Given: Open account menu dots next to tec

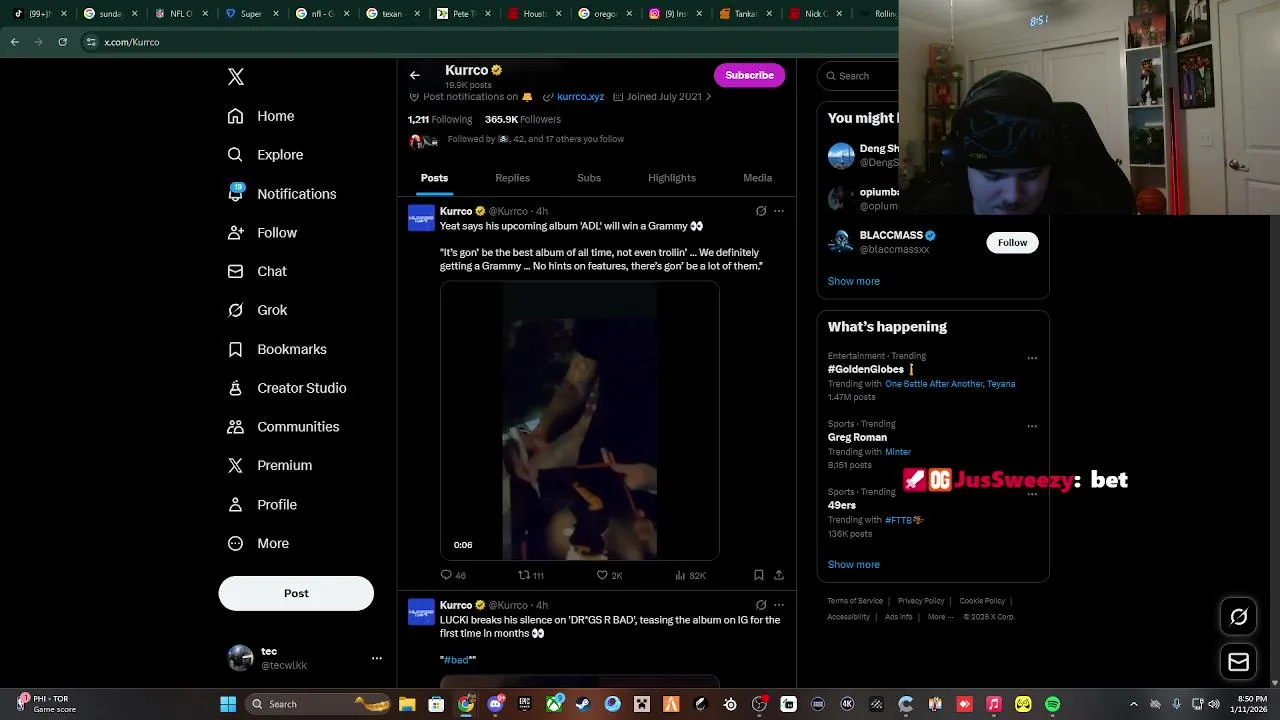Looking at the screenshot, I should click(x=377, y=658).
